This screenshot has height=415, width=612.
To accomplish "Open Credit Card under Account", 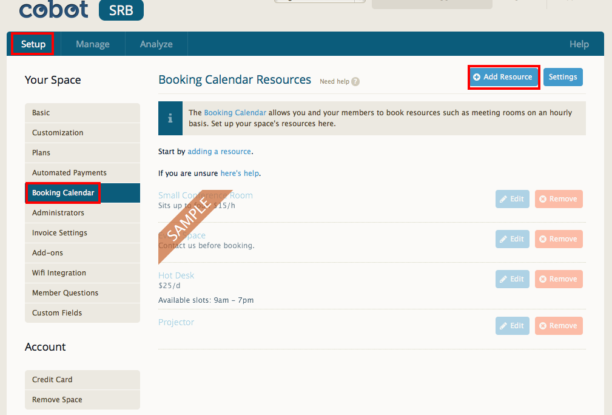I will coord(82,379).
